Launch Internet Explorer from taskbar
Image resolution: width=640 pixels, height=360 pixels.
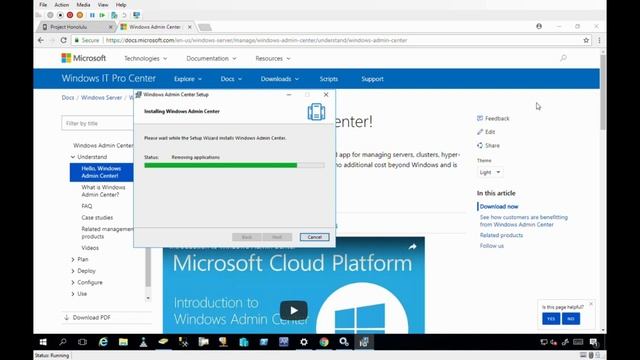point(103,342)
